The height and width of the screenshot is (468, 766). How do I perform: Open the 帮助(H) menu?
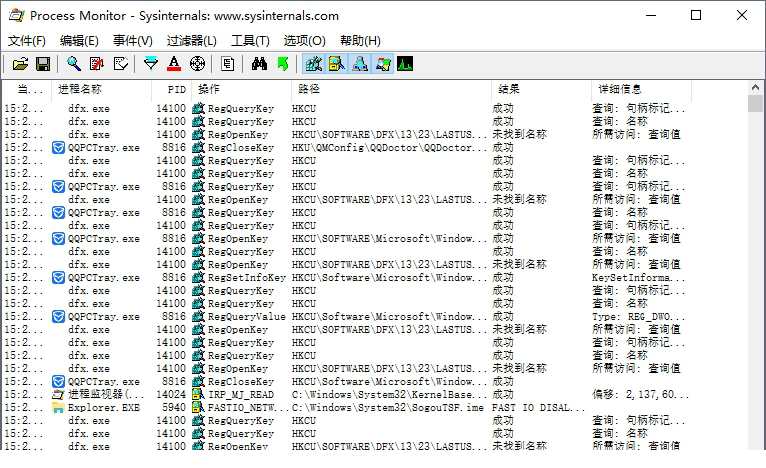tap(360, 41)
